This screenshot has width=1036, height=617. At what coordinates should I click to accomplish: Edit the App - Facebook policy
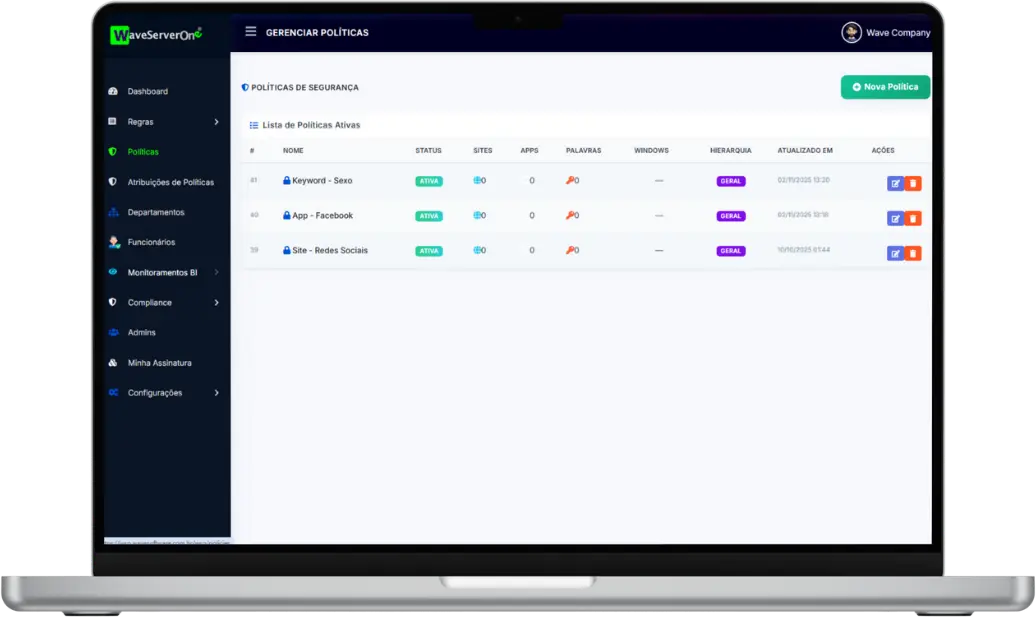pyautogui.click(x=895, y=219)
